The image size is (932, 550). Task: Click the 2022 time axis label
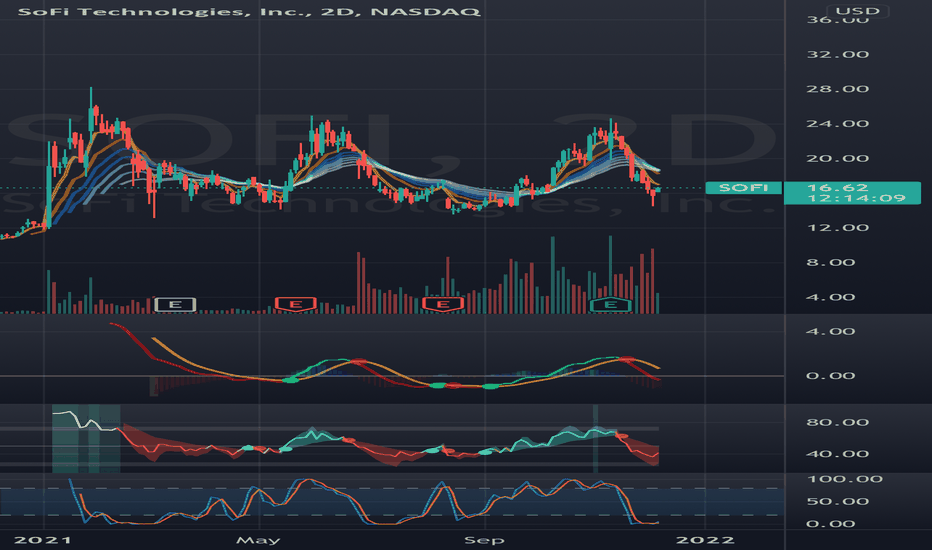pos(705,540)
